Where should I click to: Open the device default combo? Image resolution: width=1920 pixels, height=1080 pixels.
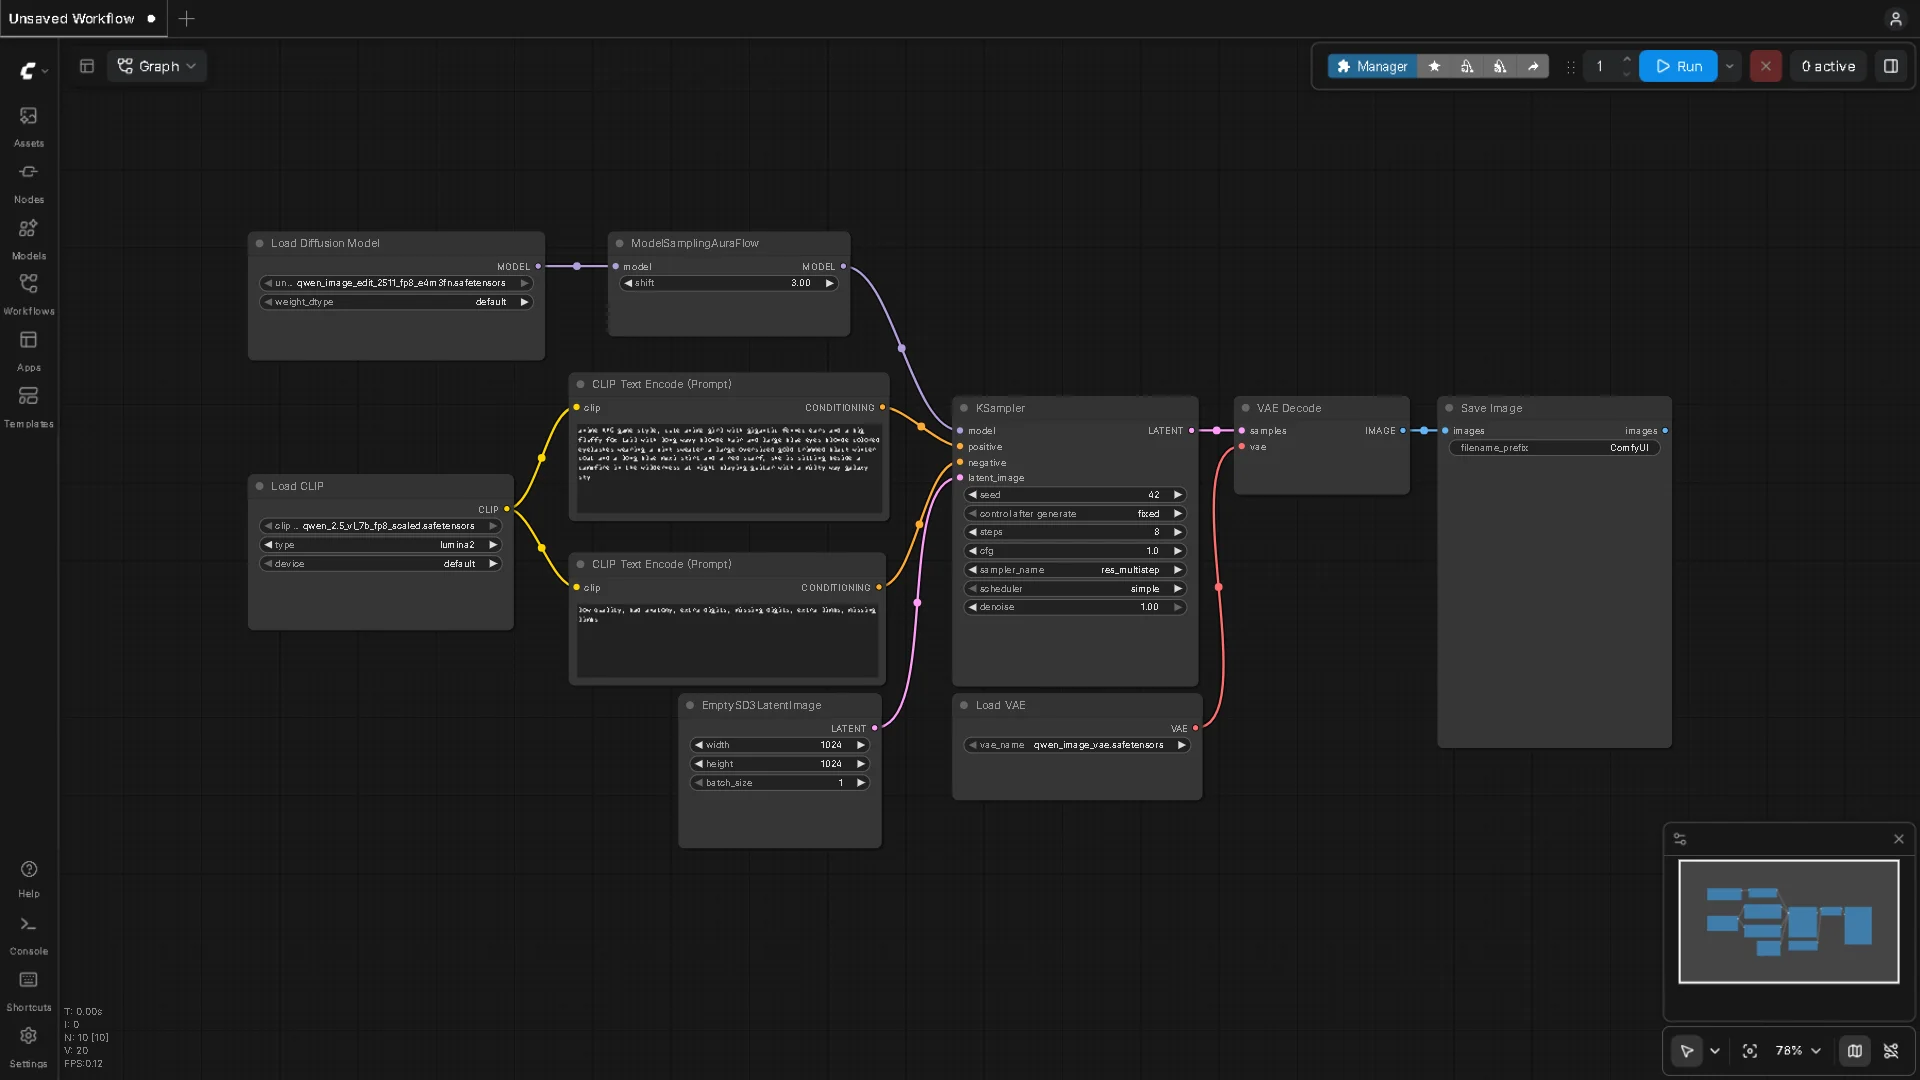380,564
